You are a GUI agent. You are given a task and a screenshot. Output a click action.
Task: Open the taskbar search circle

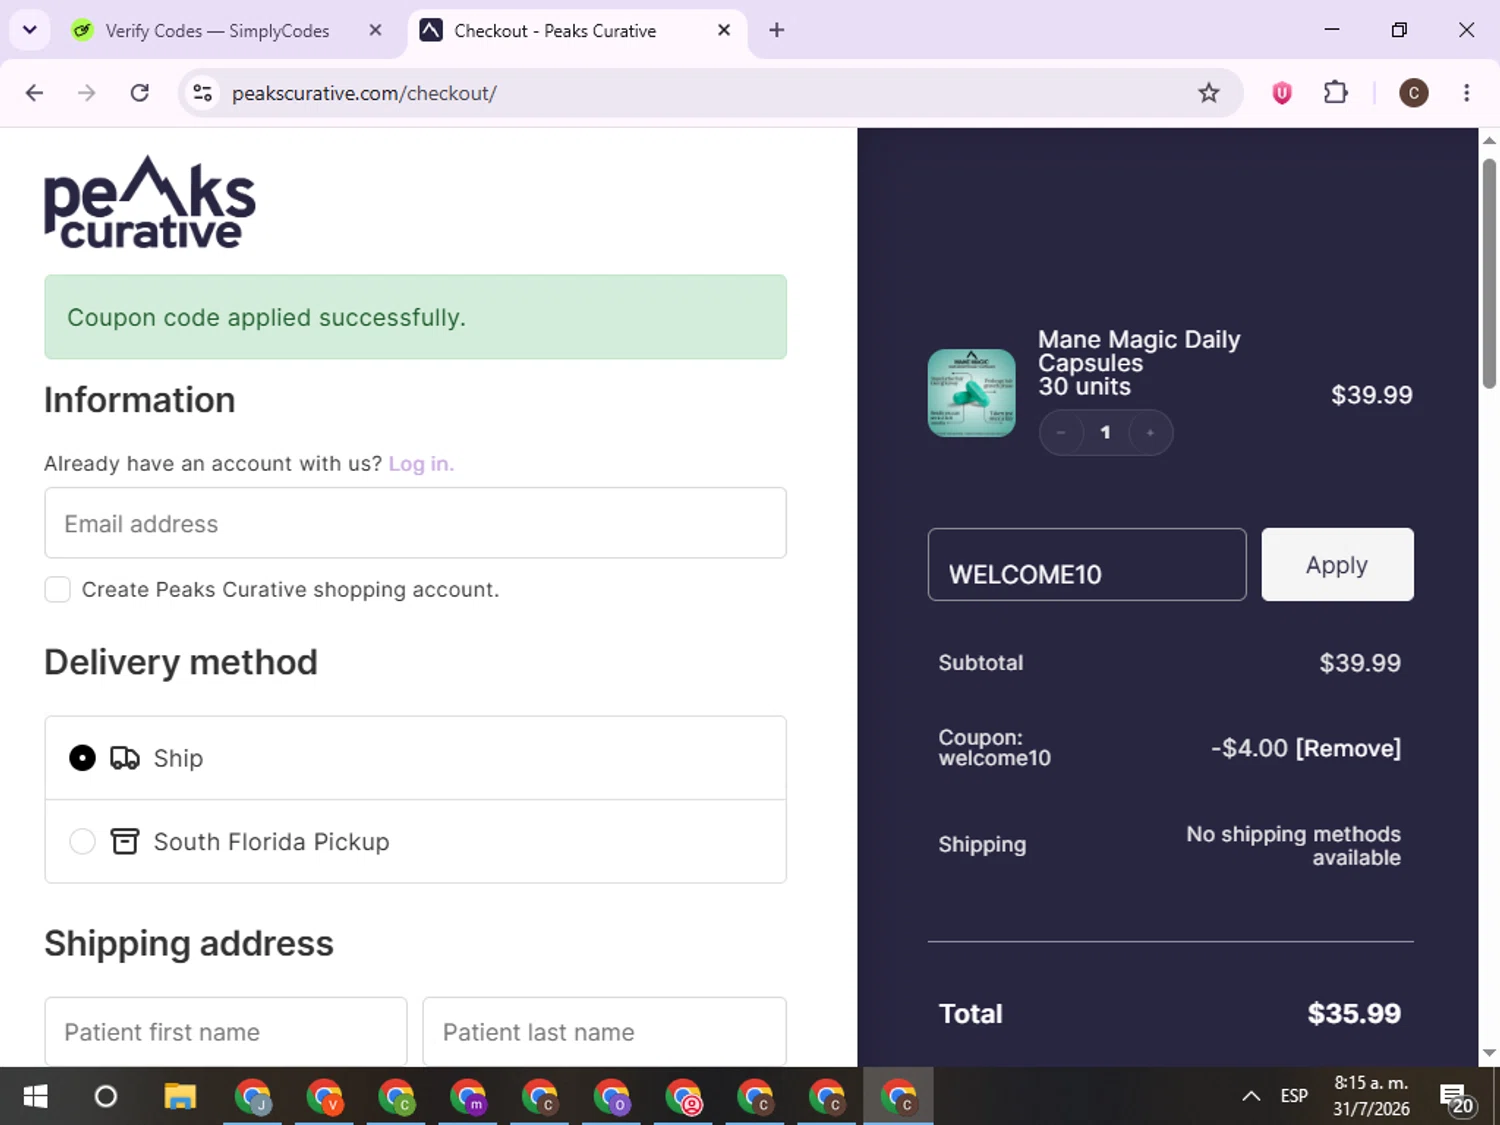[x=106, y=1097]
